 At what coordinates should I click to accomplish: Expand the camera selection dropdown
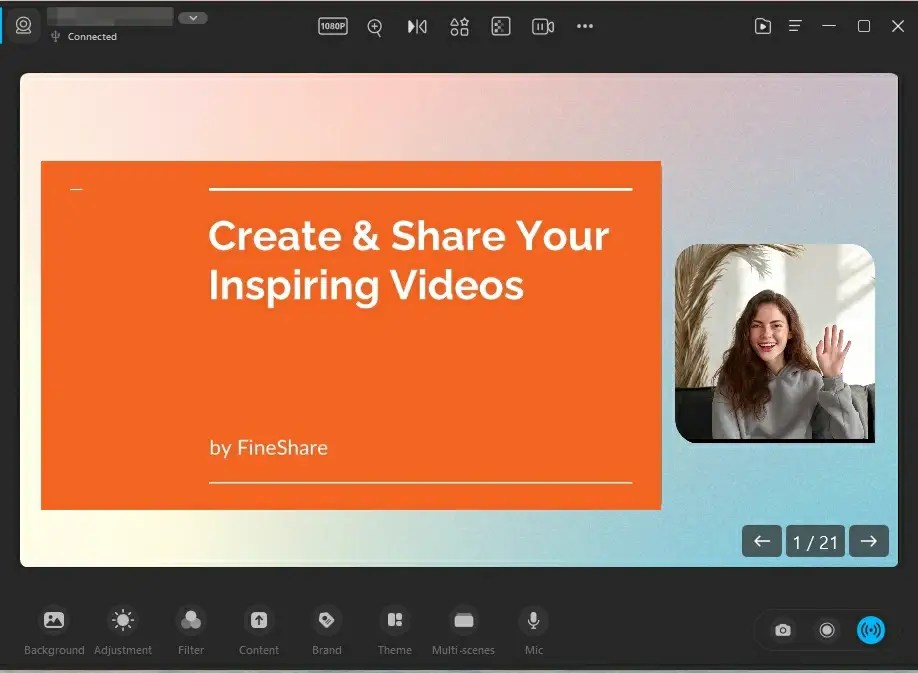pos(193,17)
